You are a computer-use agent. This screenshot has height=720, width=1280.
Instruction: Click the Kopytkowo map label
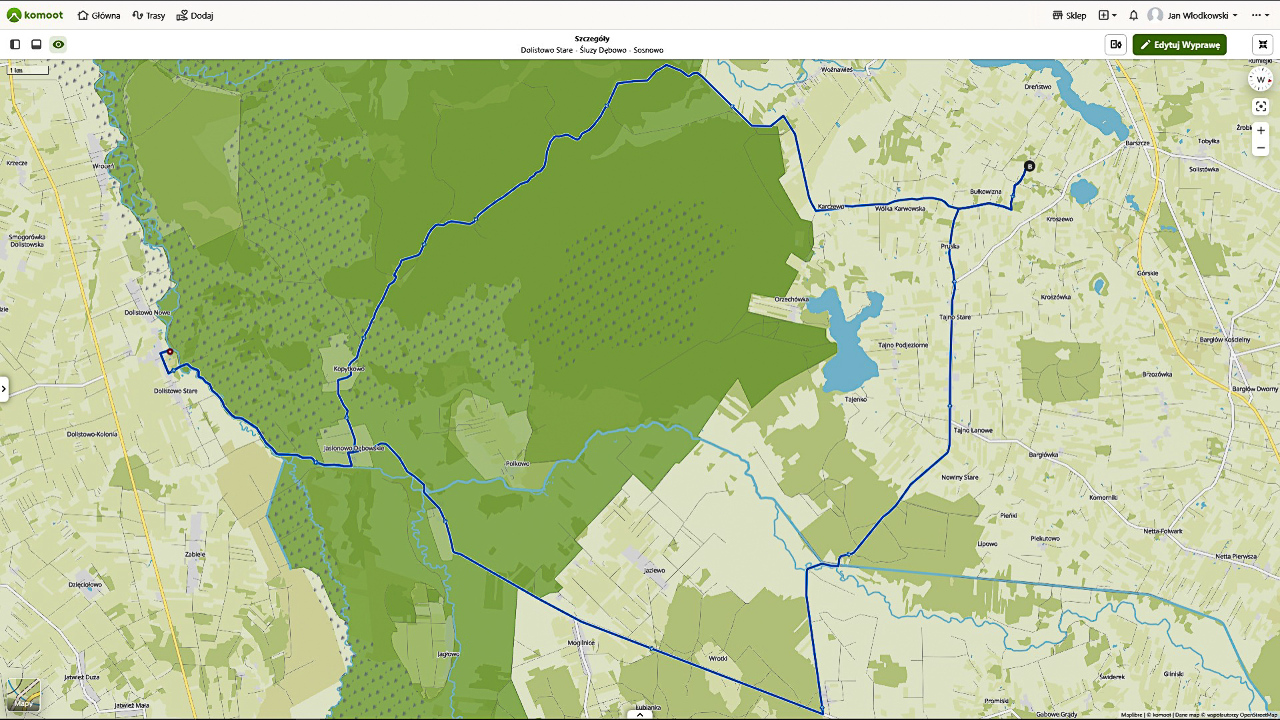349,369
